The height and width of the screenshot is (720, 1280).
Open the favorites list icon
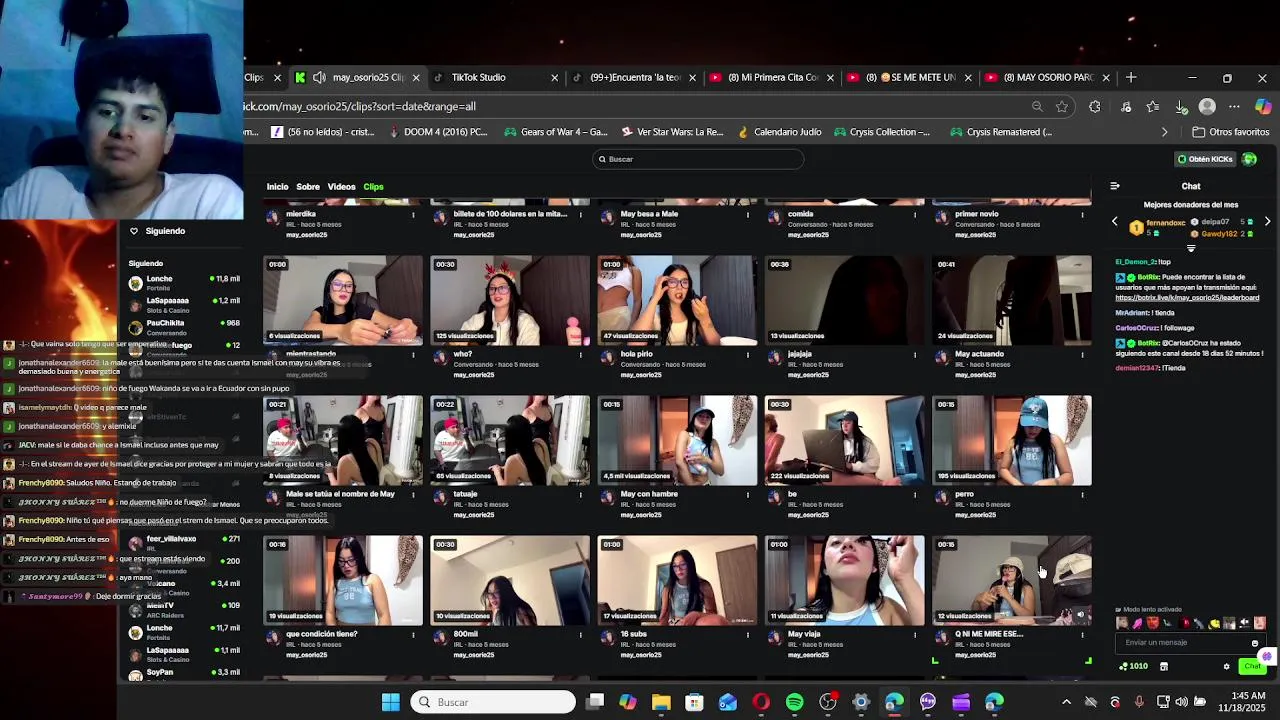coord(1153,107)
